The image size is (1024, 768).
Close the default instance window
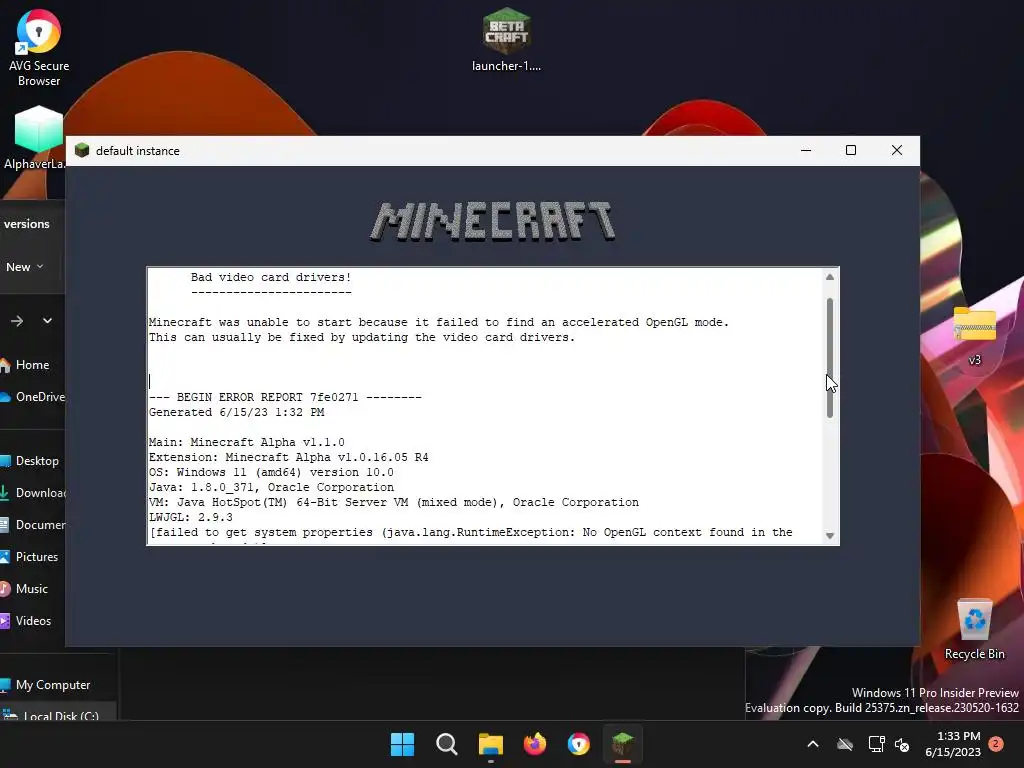(897, 150)
